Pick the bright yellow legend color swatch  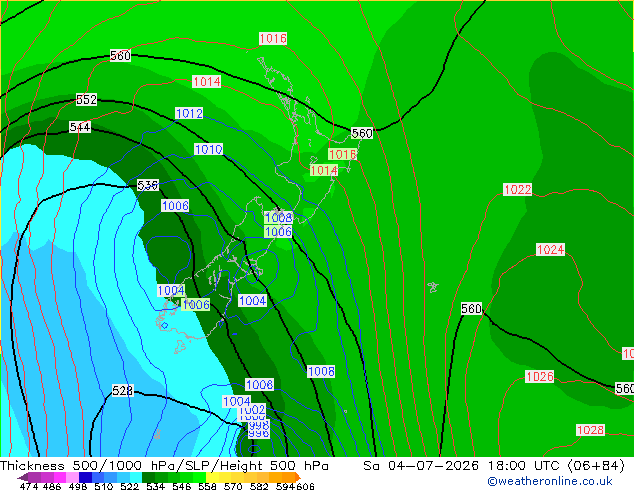pyautogui.click(x=212, y=477)
